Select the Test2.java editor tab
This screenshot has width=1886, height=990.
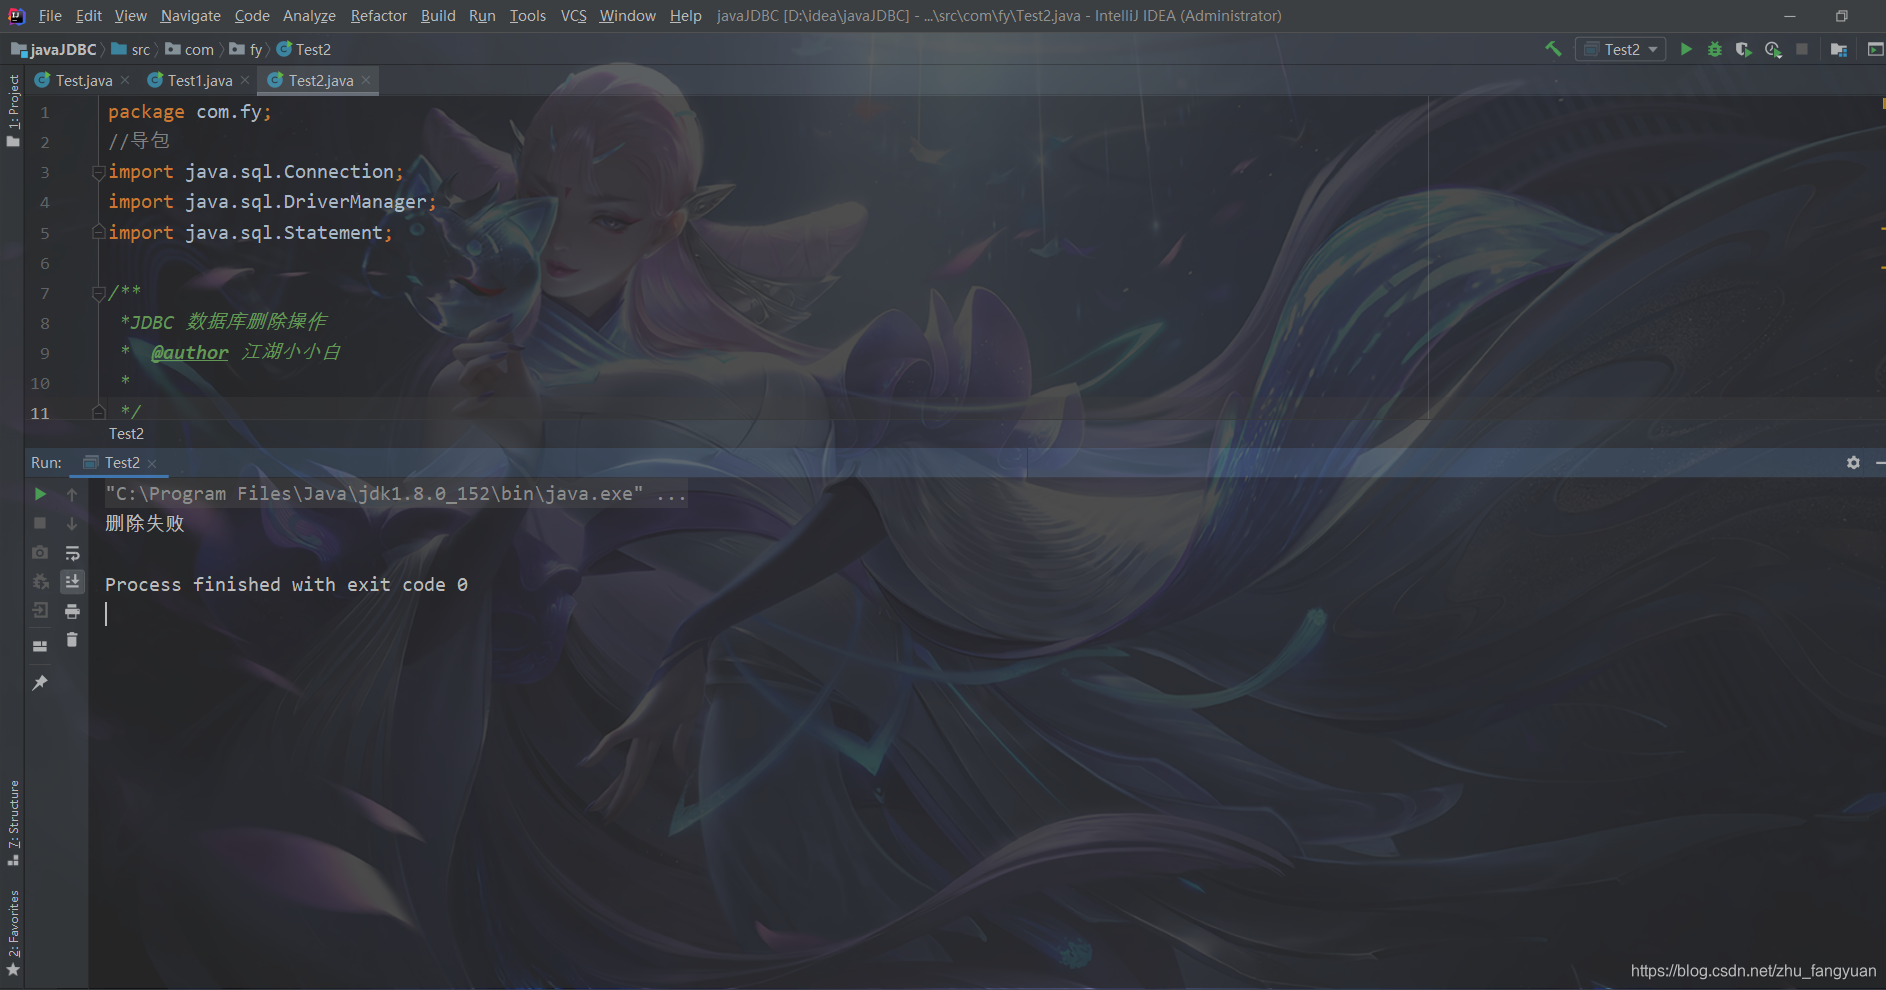click(320, 80)
